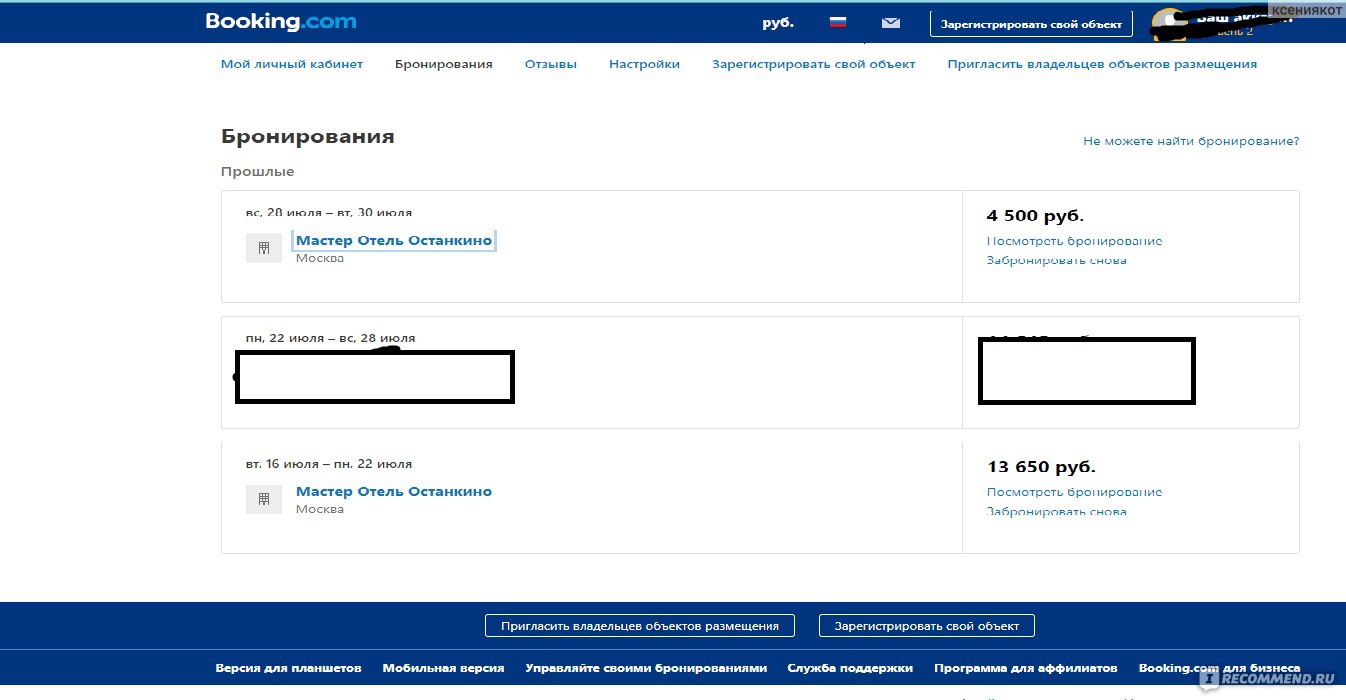Open Отзывы tab

click(x=551, y=64)
